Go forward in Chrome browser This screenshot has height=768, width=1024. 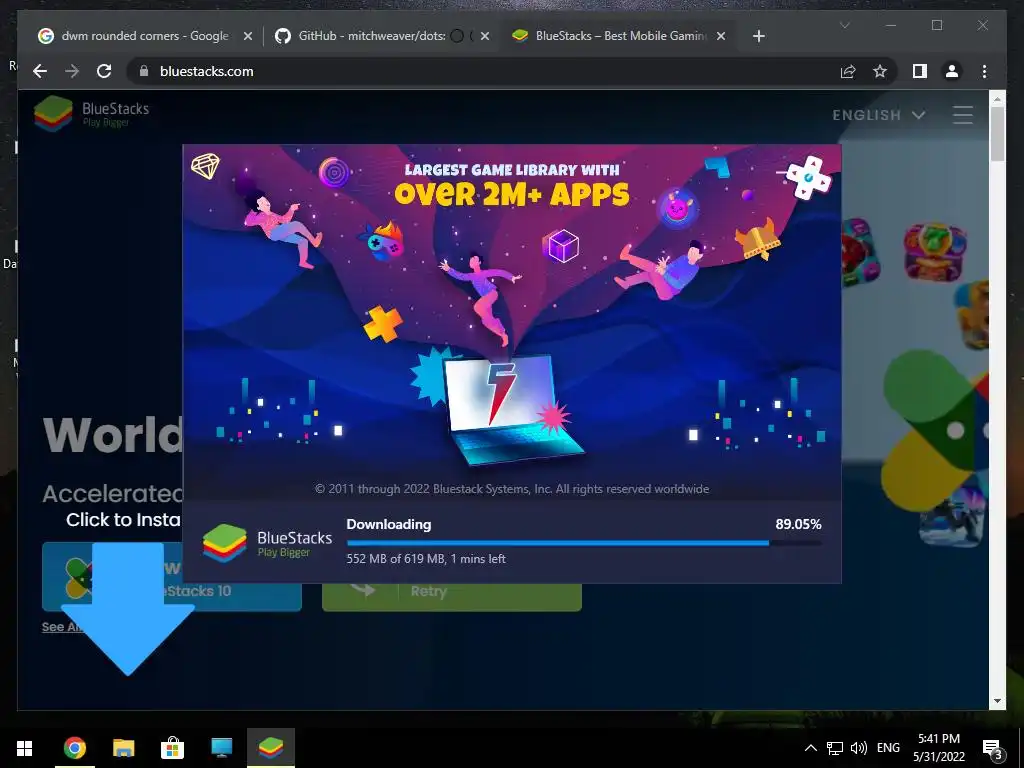72,71
